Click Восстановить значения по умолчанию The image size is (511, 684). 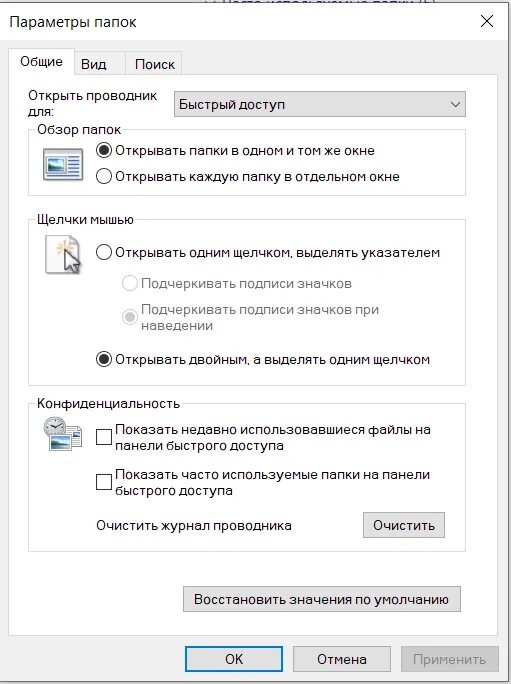click(x=322, y=599)
